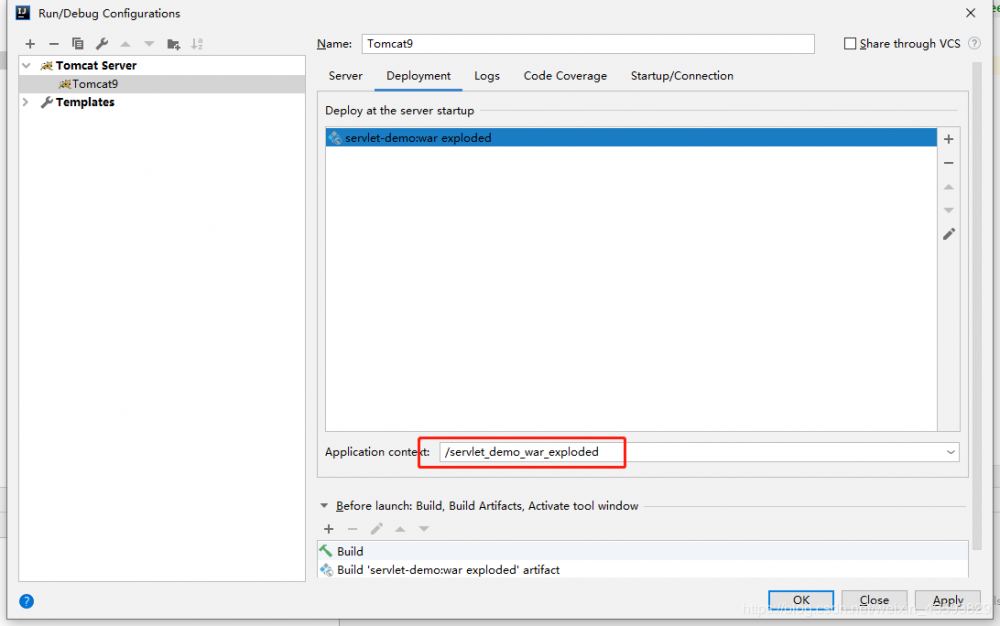This screenshot has width=1000, height=626.
Task: Edit the before launch task
Action: [x=376, y=529]
